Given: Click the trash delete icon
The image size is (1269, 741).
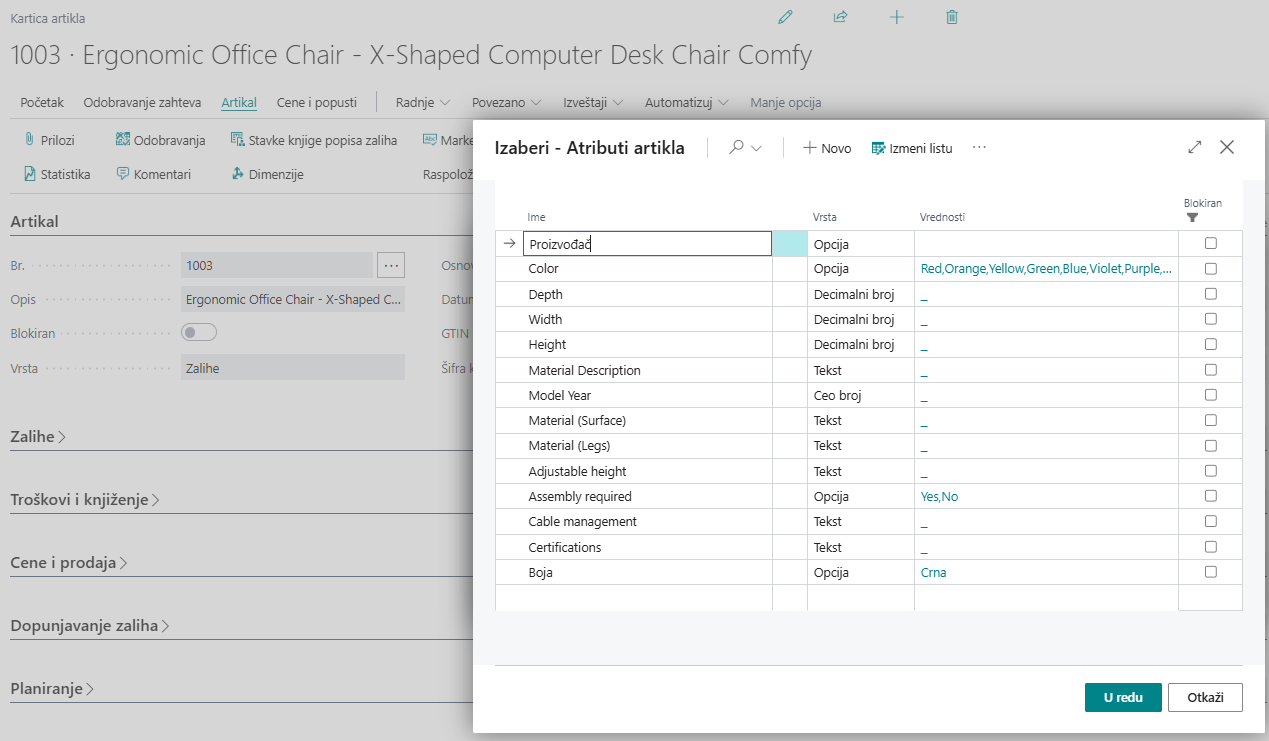Looking at the screenshot, I should point(952,17).
